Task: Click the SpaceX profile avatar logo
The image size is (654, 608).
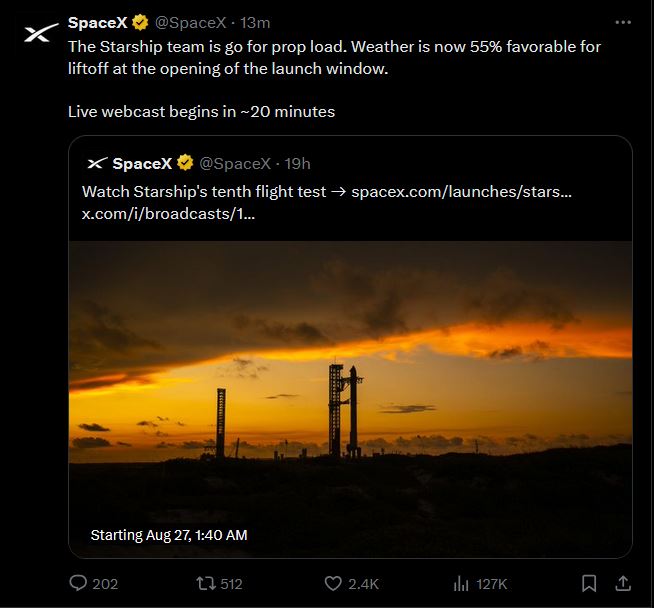Action: pos(37,34)
